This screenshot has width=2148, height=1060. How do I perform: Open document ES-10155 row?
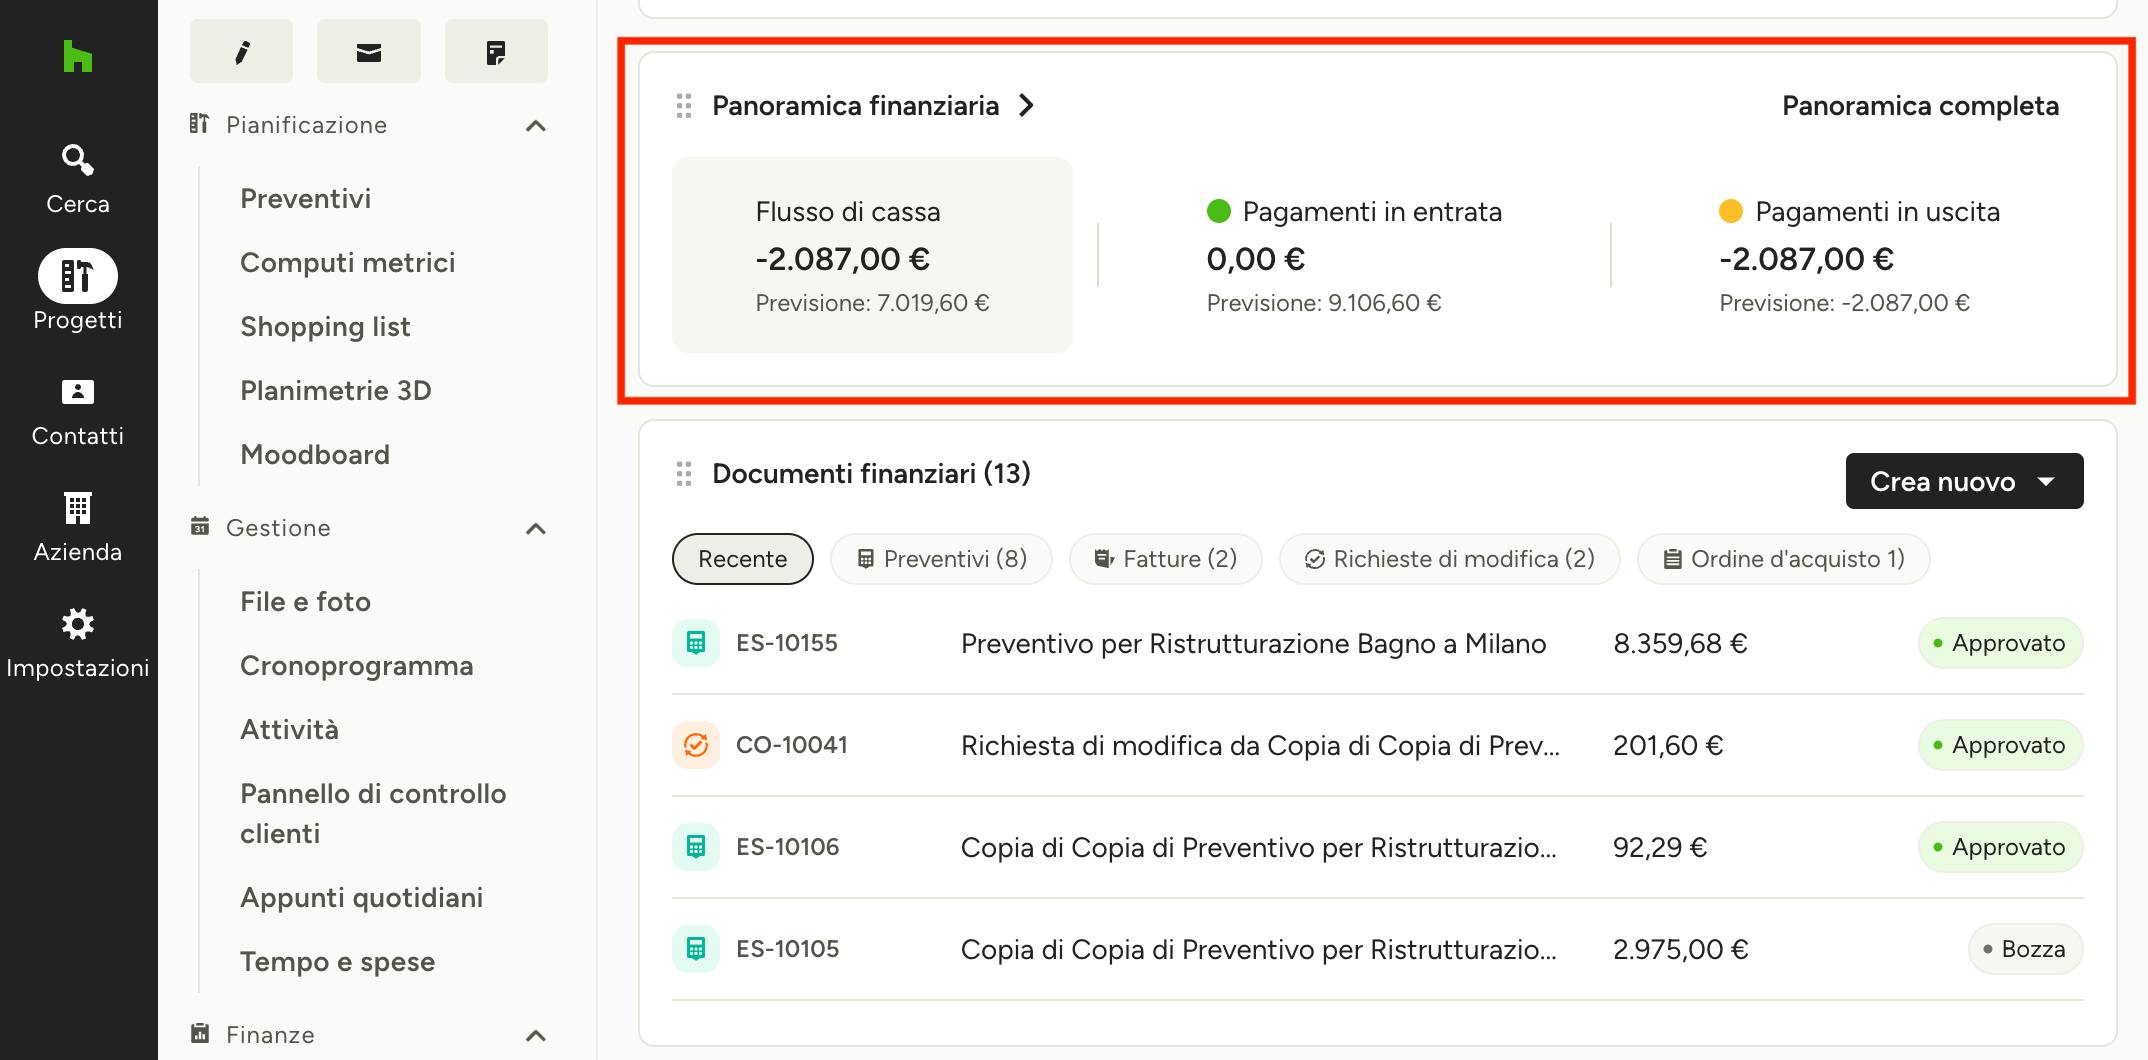[x=1378, y=643]
